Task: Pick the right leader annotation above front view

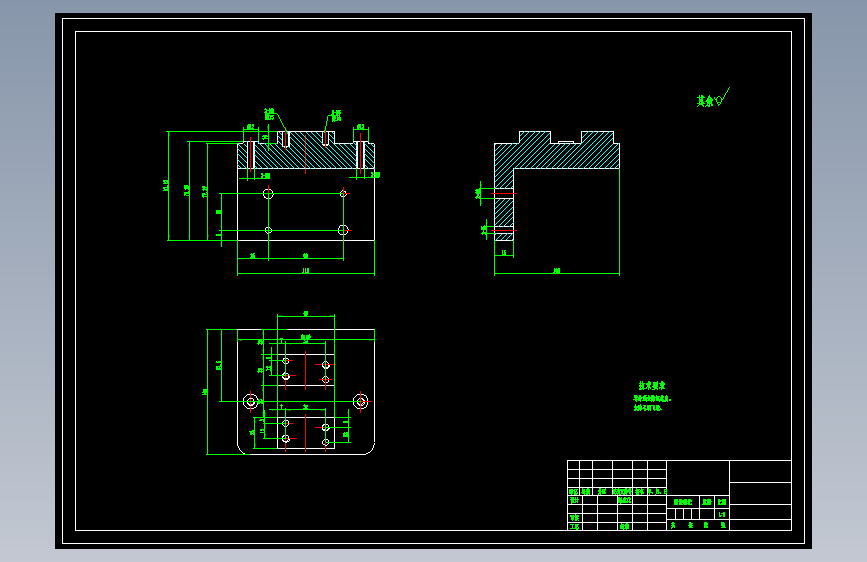Action: click(x=336, y=116)
